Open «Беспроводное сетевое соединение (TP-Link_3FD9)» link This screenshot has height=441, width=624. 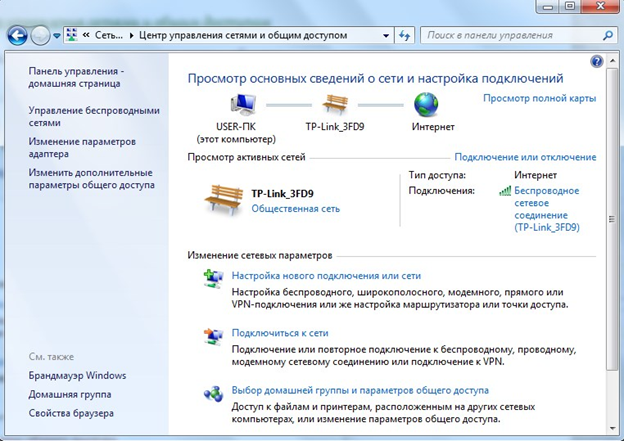pos(547,209)
